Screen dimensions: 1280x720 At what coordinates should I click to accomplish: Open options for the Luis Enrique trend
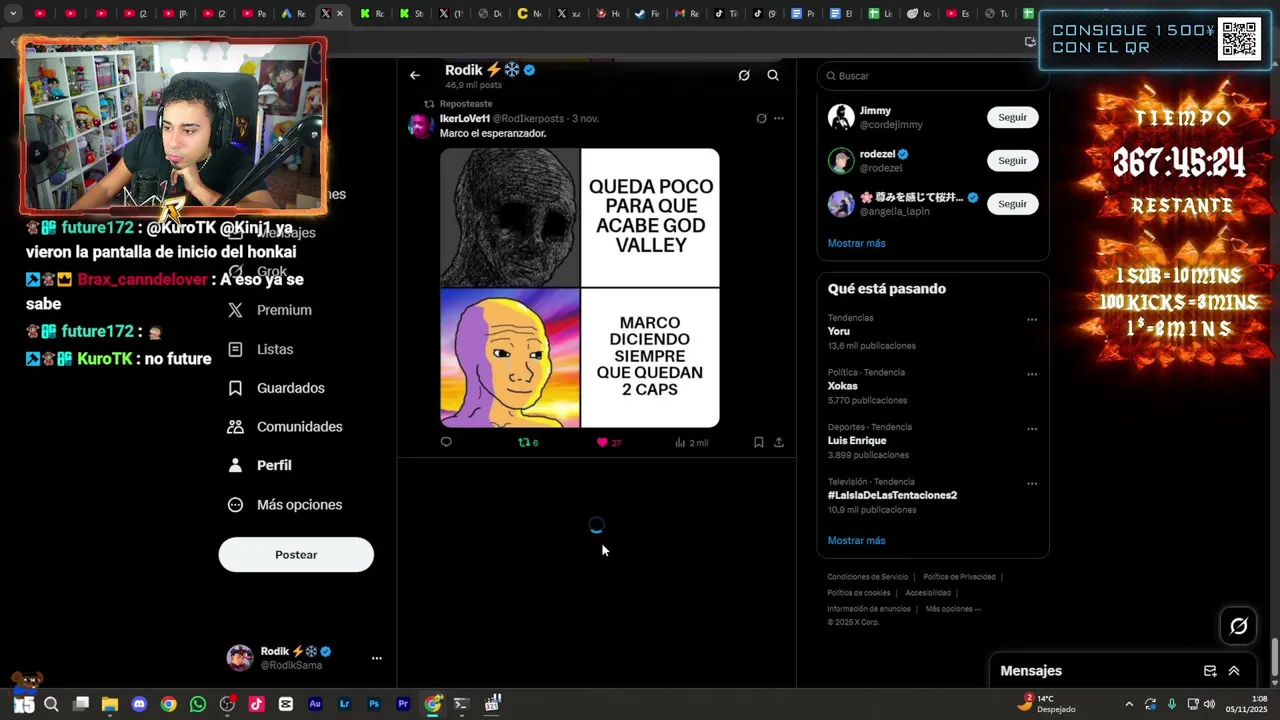[x=1032, y=429]
